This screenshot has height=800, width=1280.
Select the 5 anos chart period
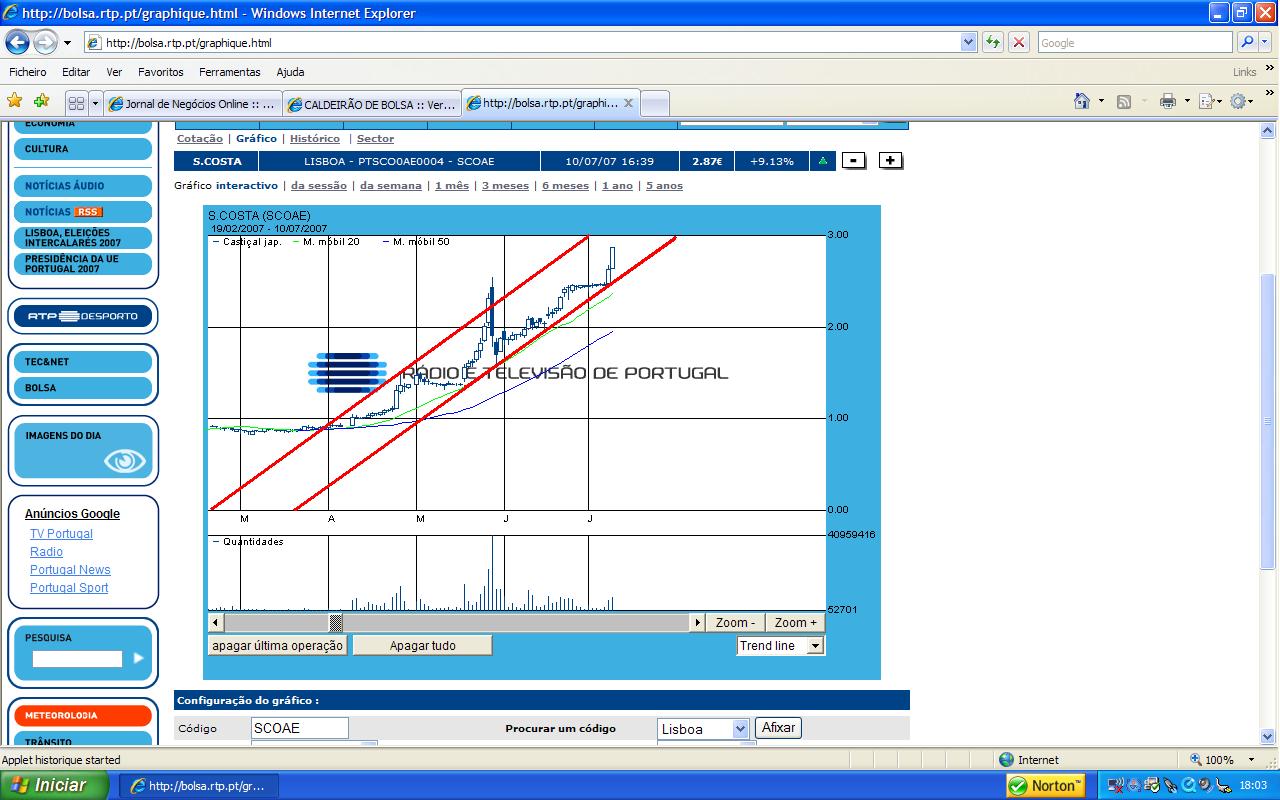[664, 186]
